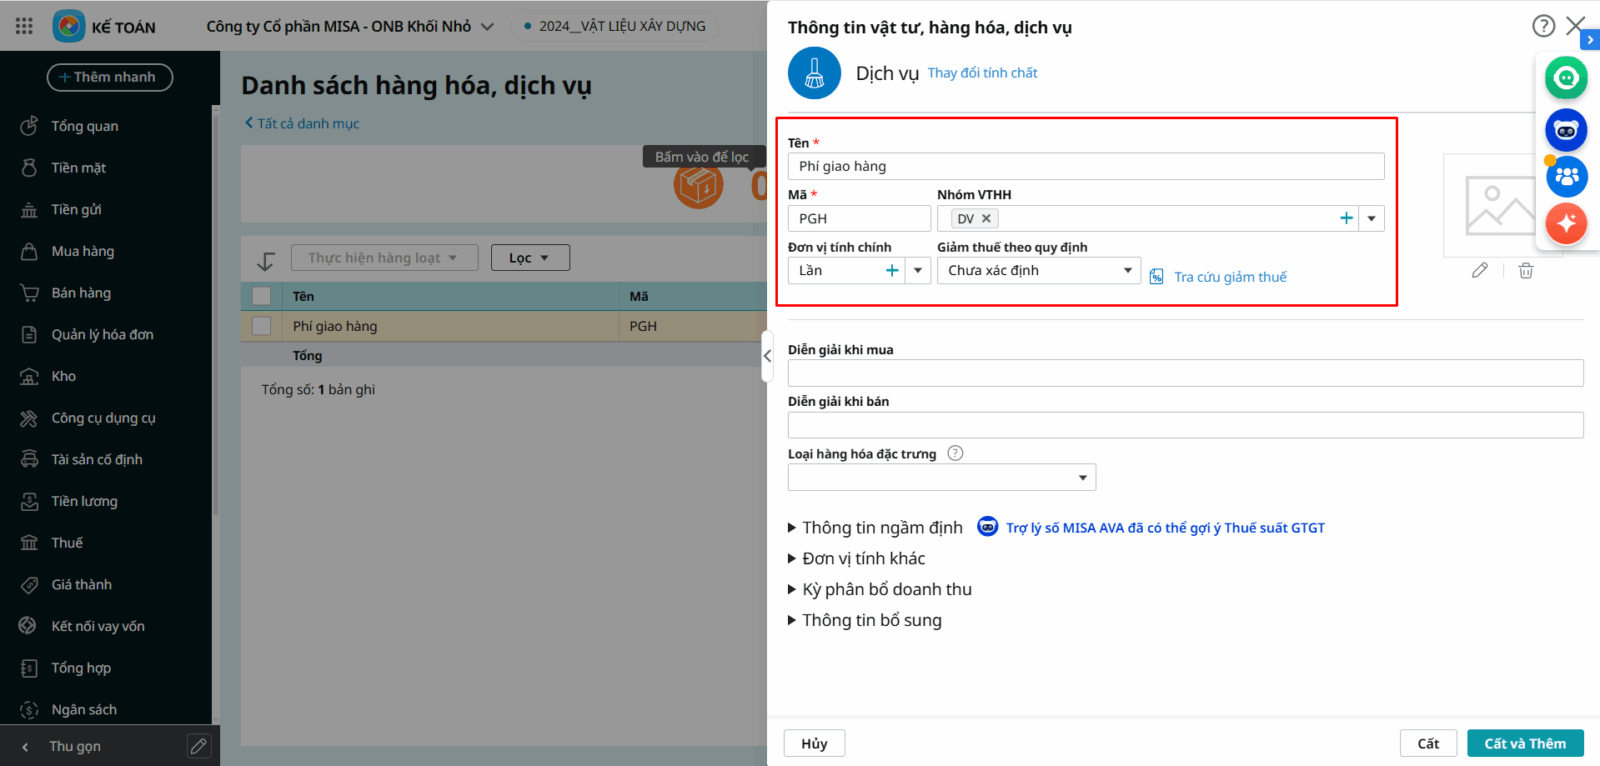
Task: Click the 2024_VẬT LIỆU XÂY DỰNG database label
Action: [622, 26]
